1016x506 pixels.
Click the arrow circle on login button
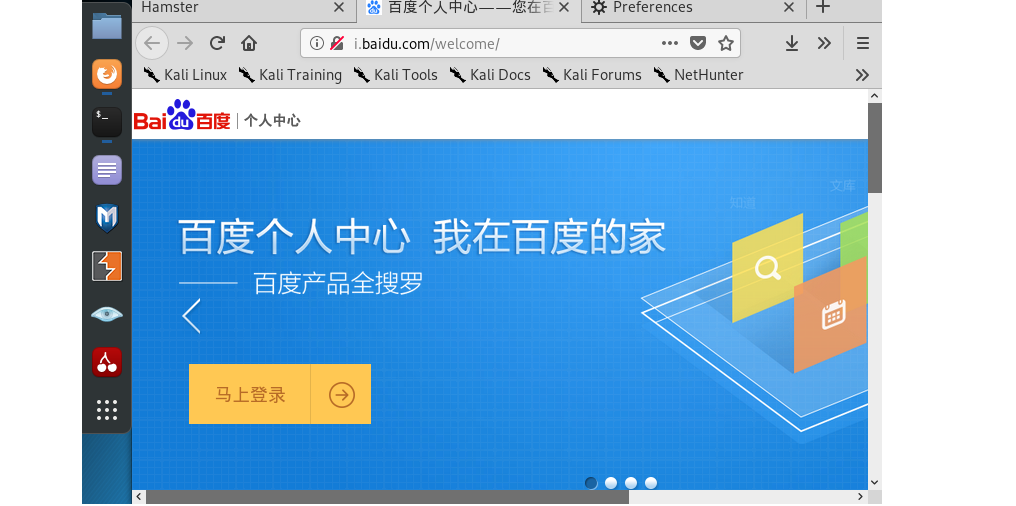tap(341, 394)
